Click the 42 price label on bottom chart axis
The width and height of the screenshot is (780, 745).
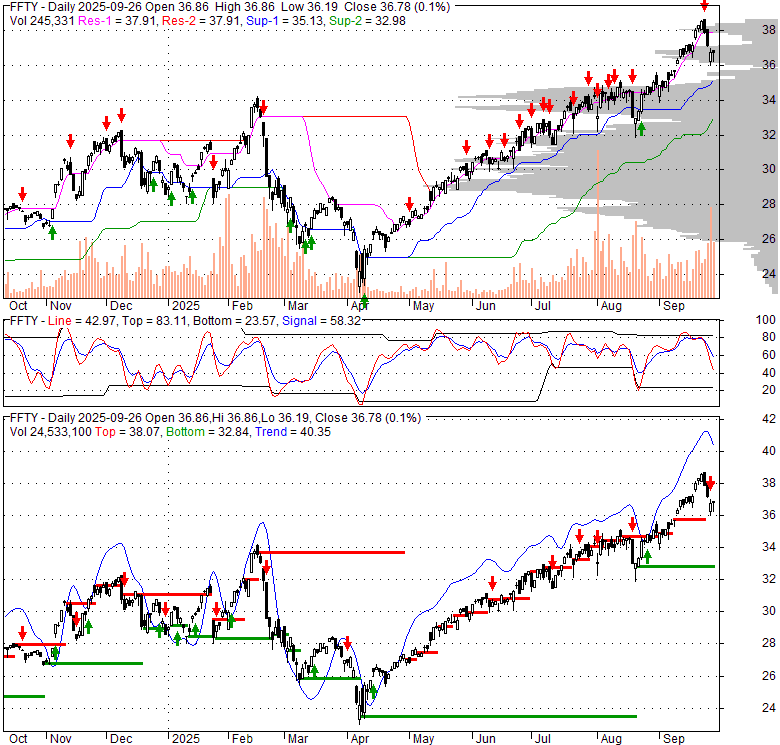click(769, 419)
